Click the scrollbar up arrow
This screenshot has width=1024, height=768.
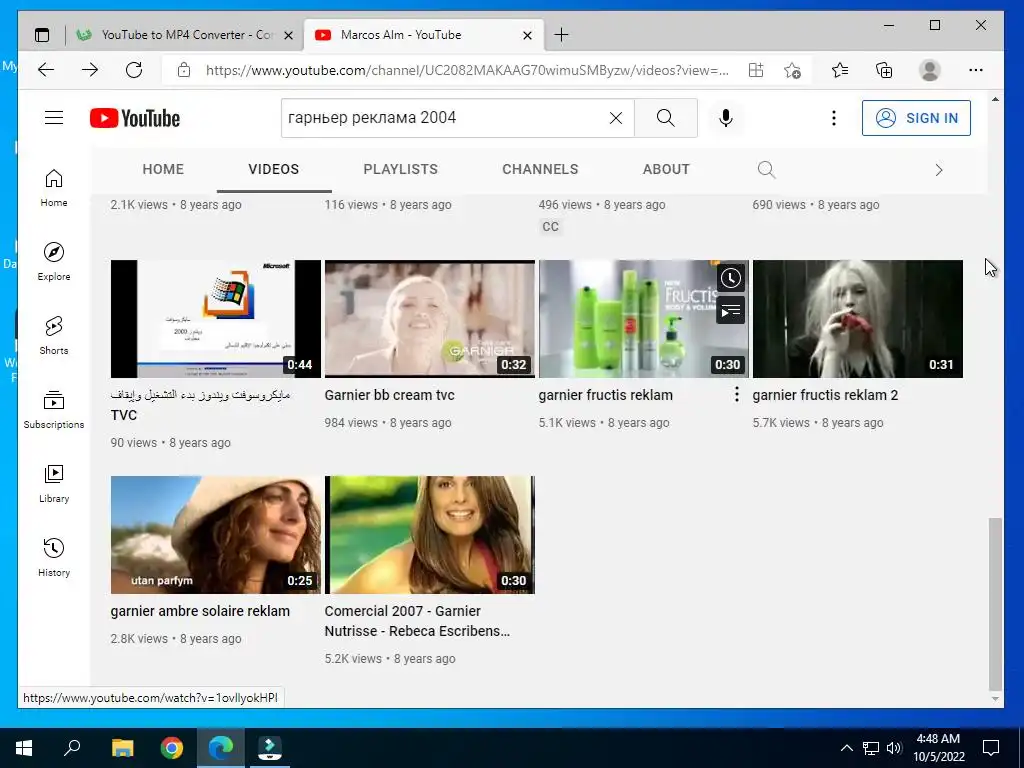pos(995,99)
